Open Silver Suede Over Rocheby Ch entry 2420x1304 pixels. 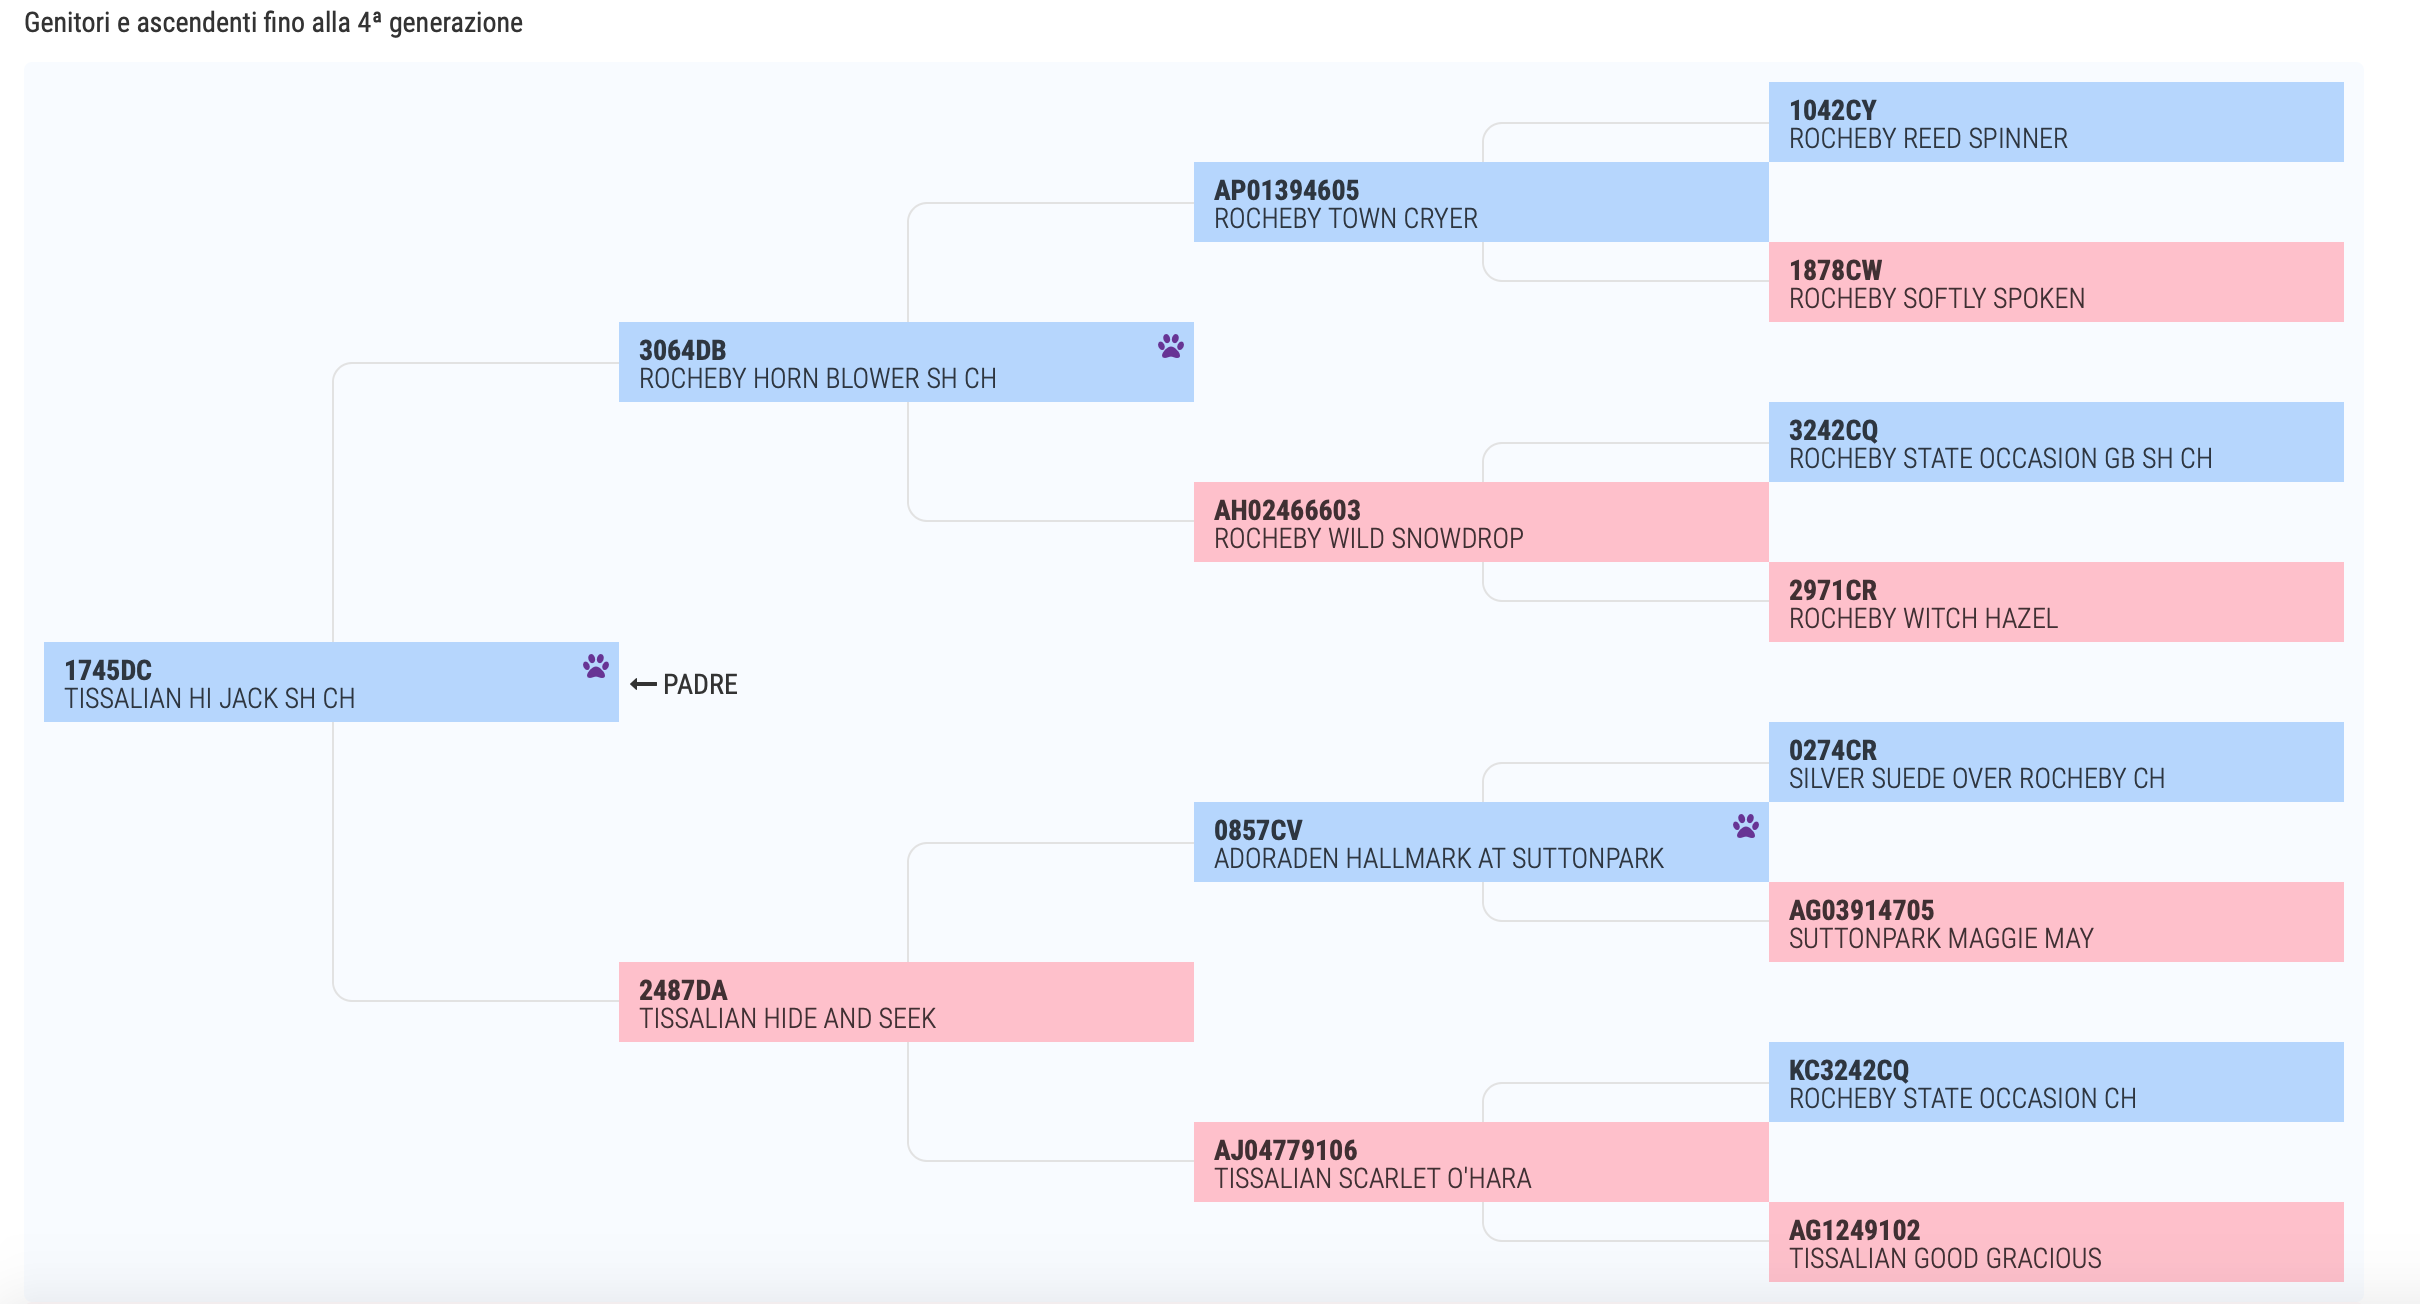tap(2056, 762)
